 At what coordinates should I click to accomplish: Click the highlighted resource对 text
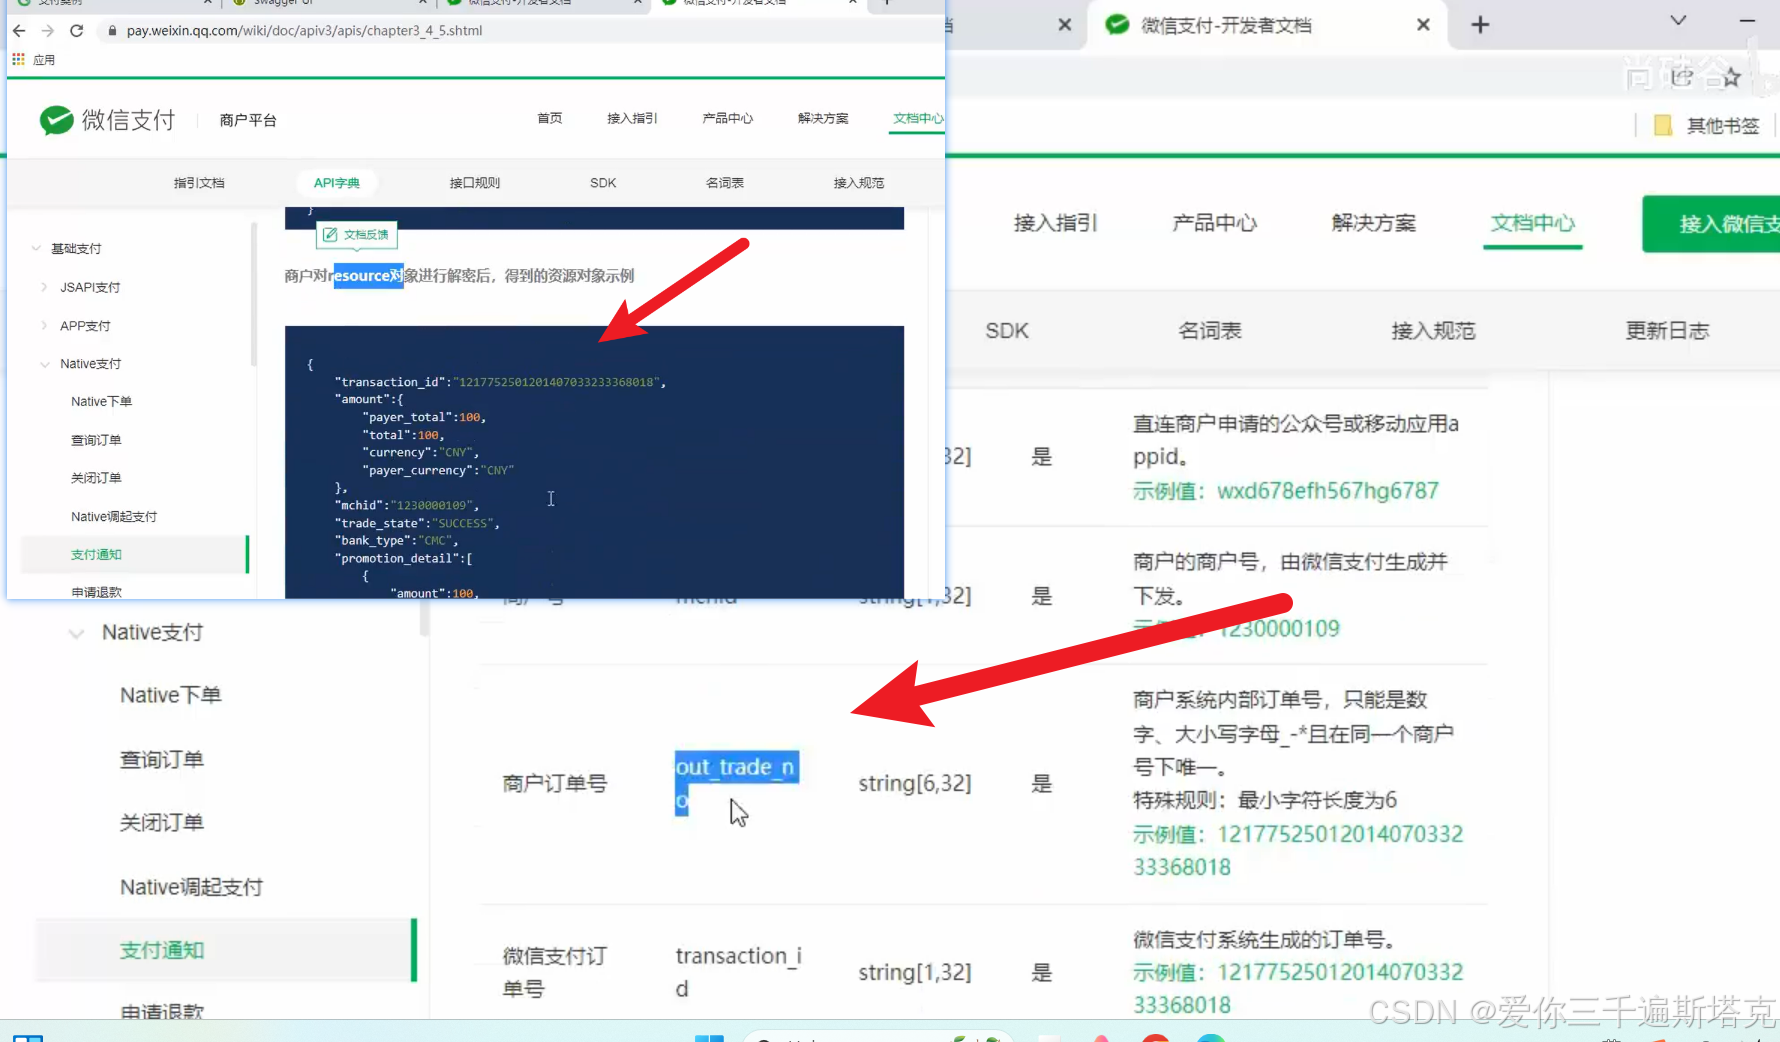coord(368,276)
